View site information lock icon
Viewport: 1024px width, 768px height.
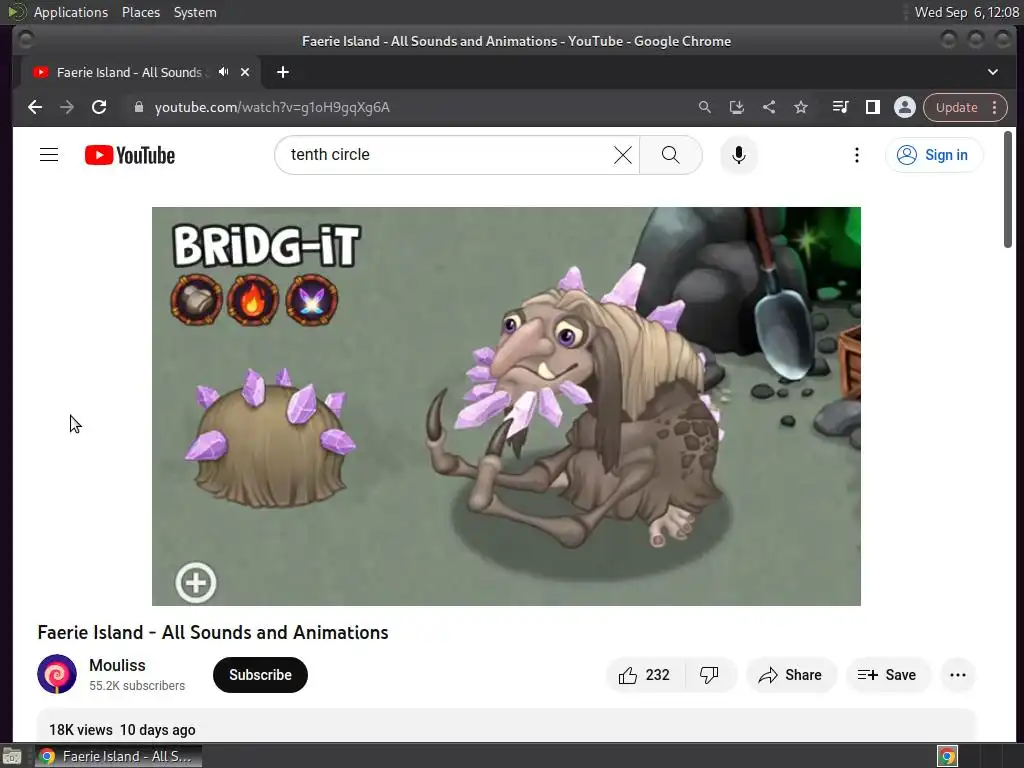tap(138, 107)
